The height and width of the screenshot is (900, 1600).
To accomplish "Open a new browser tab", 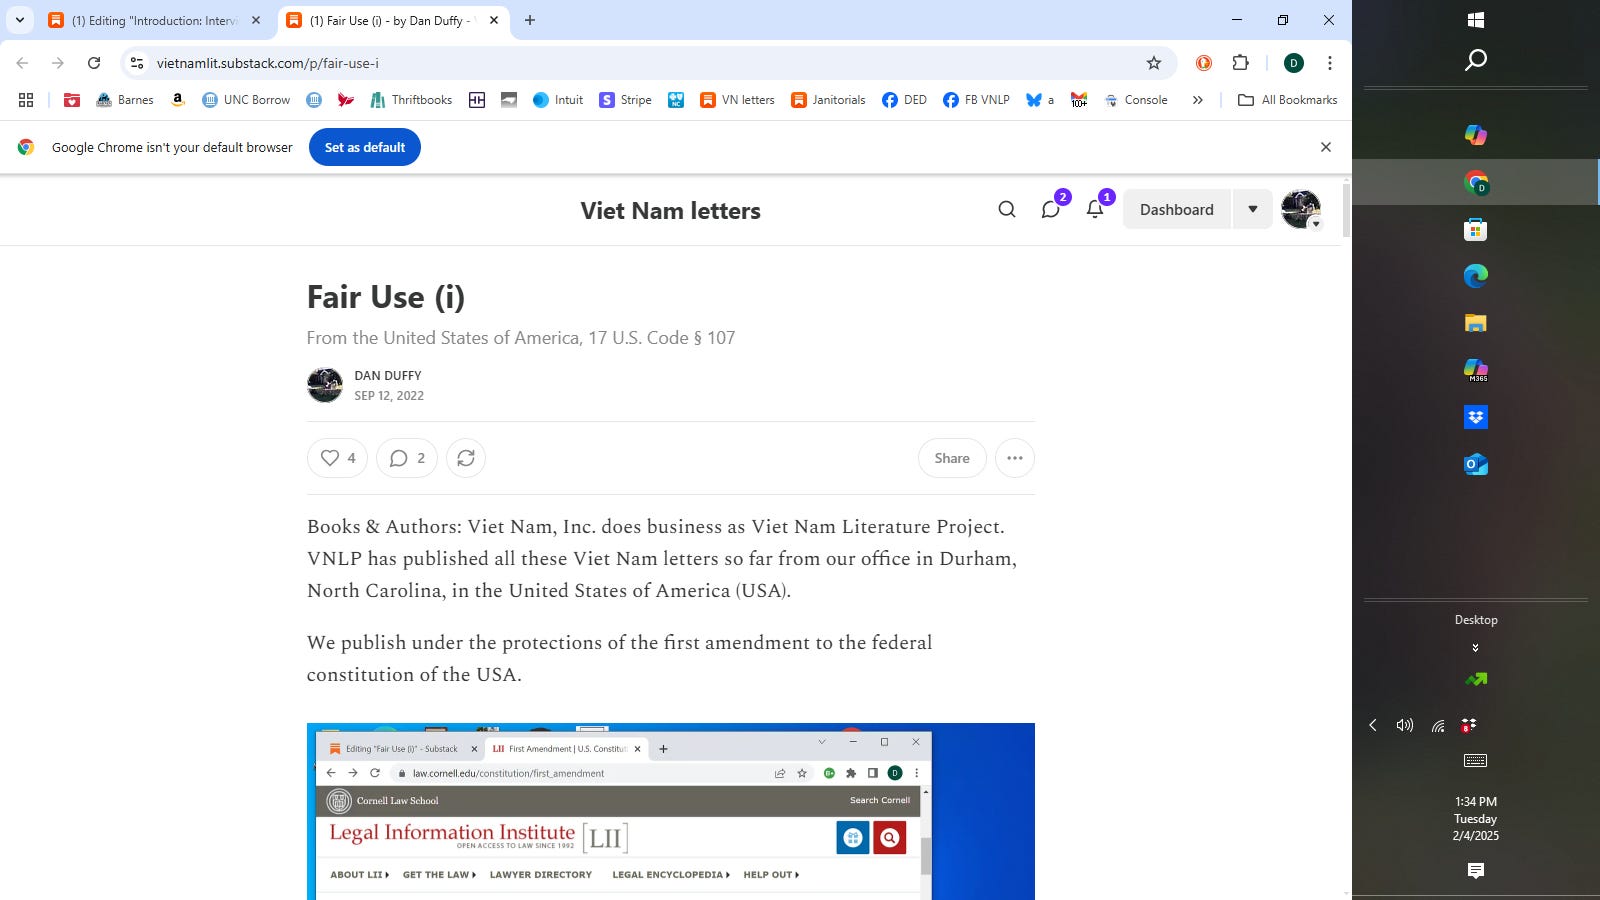I will click(x=530, y=20).
